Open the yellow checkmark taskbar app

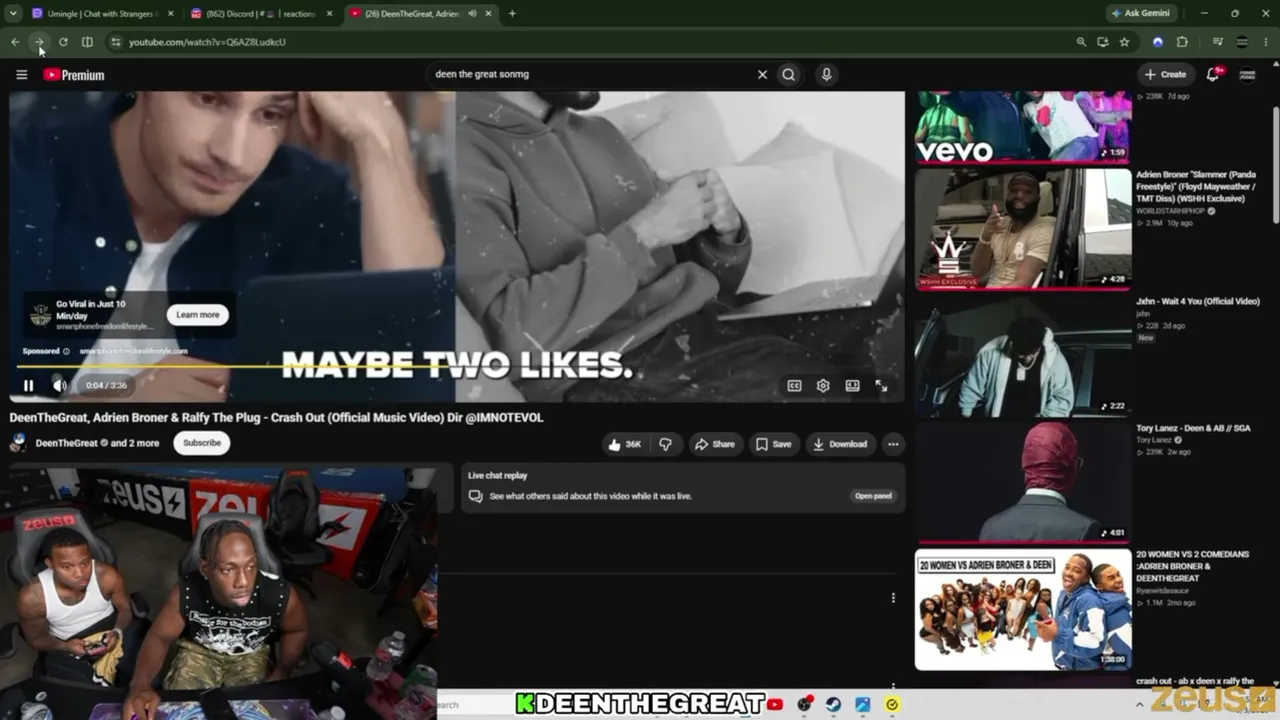coord(892,704)
